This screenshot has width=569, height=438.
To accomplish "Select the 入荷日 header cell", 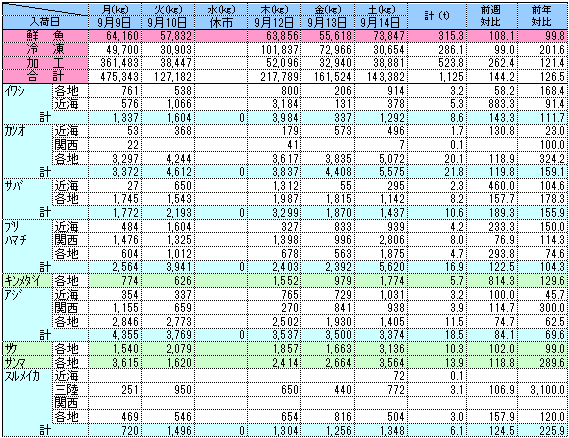I will (x=45, y=16).
